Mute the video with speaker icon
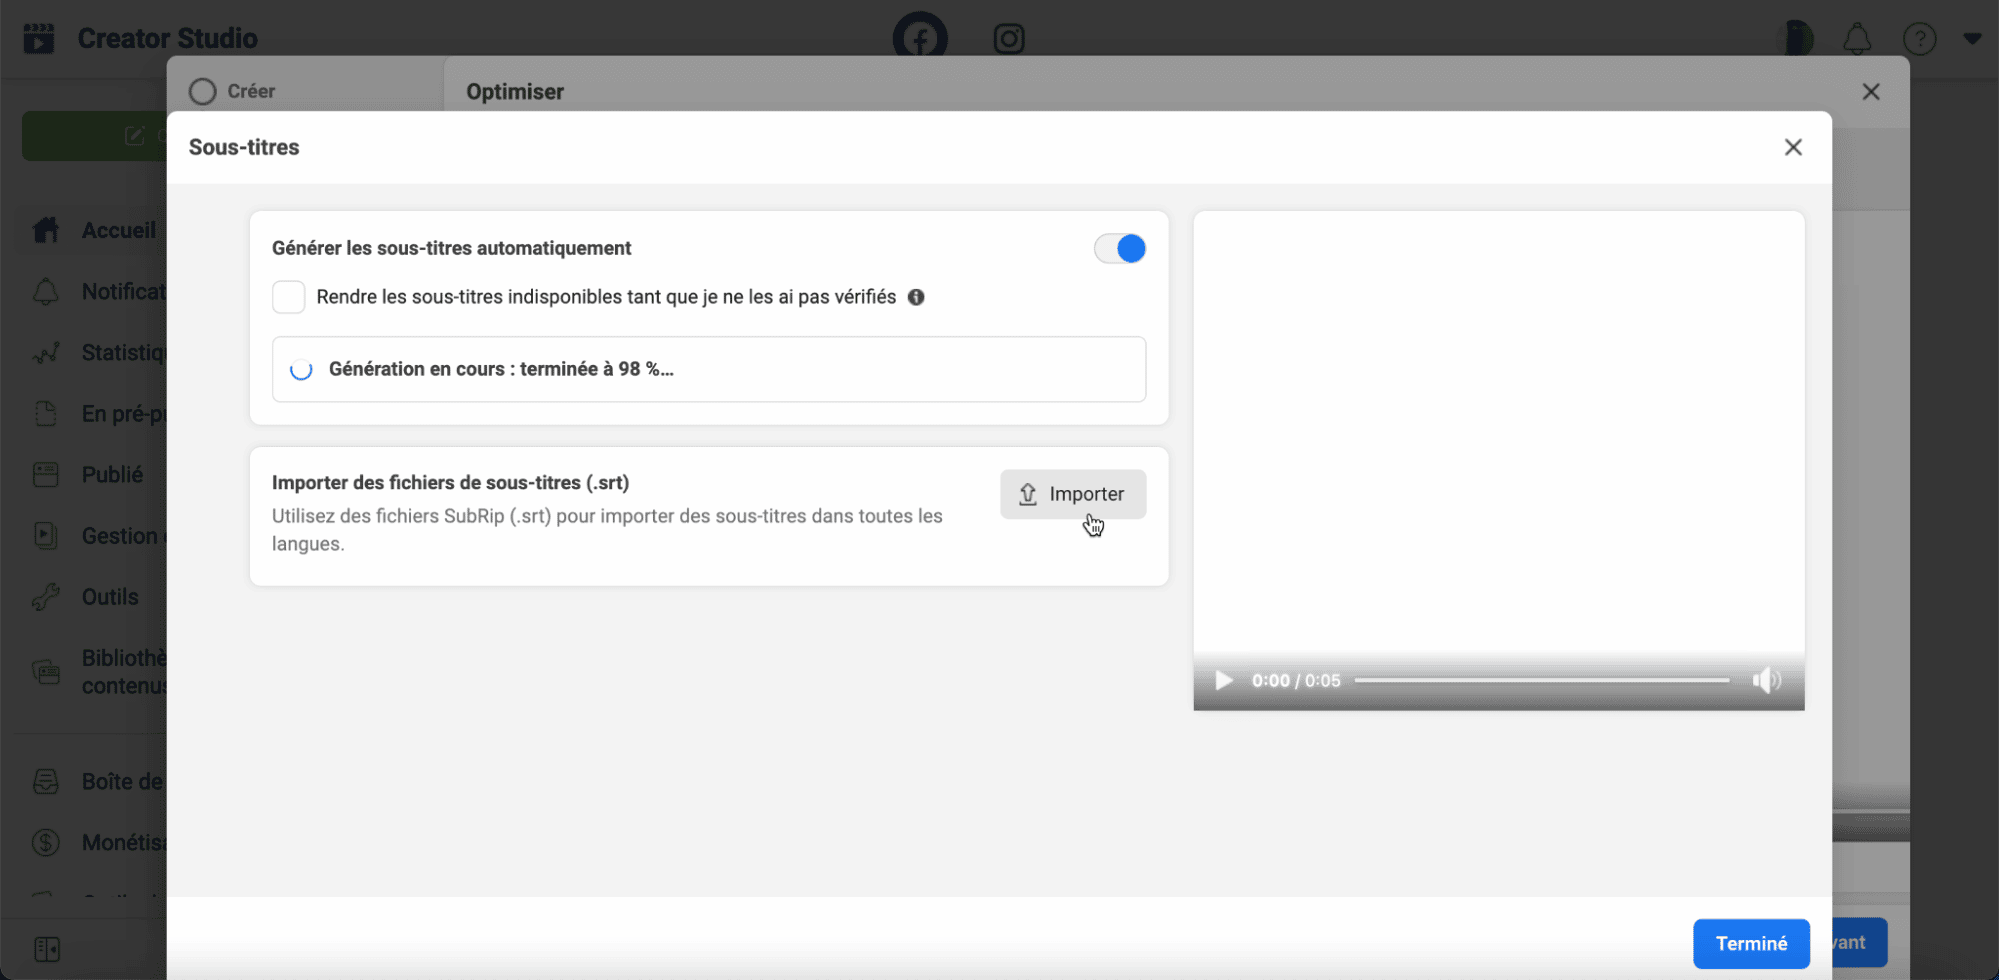This screenshot has height=980, width=1999. [x=1766, y=681]
